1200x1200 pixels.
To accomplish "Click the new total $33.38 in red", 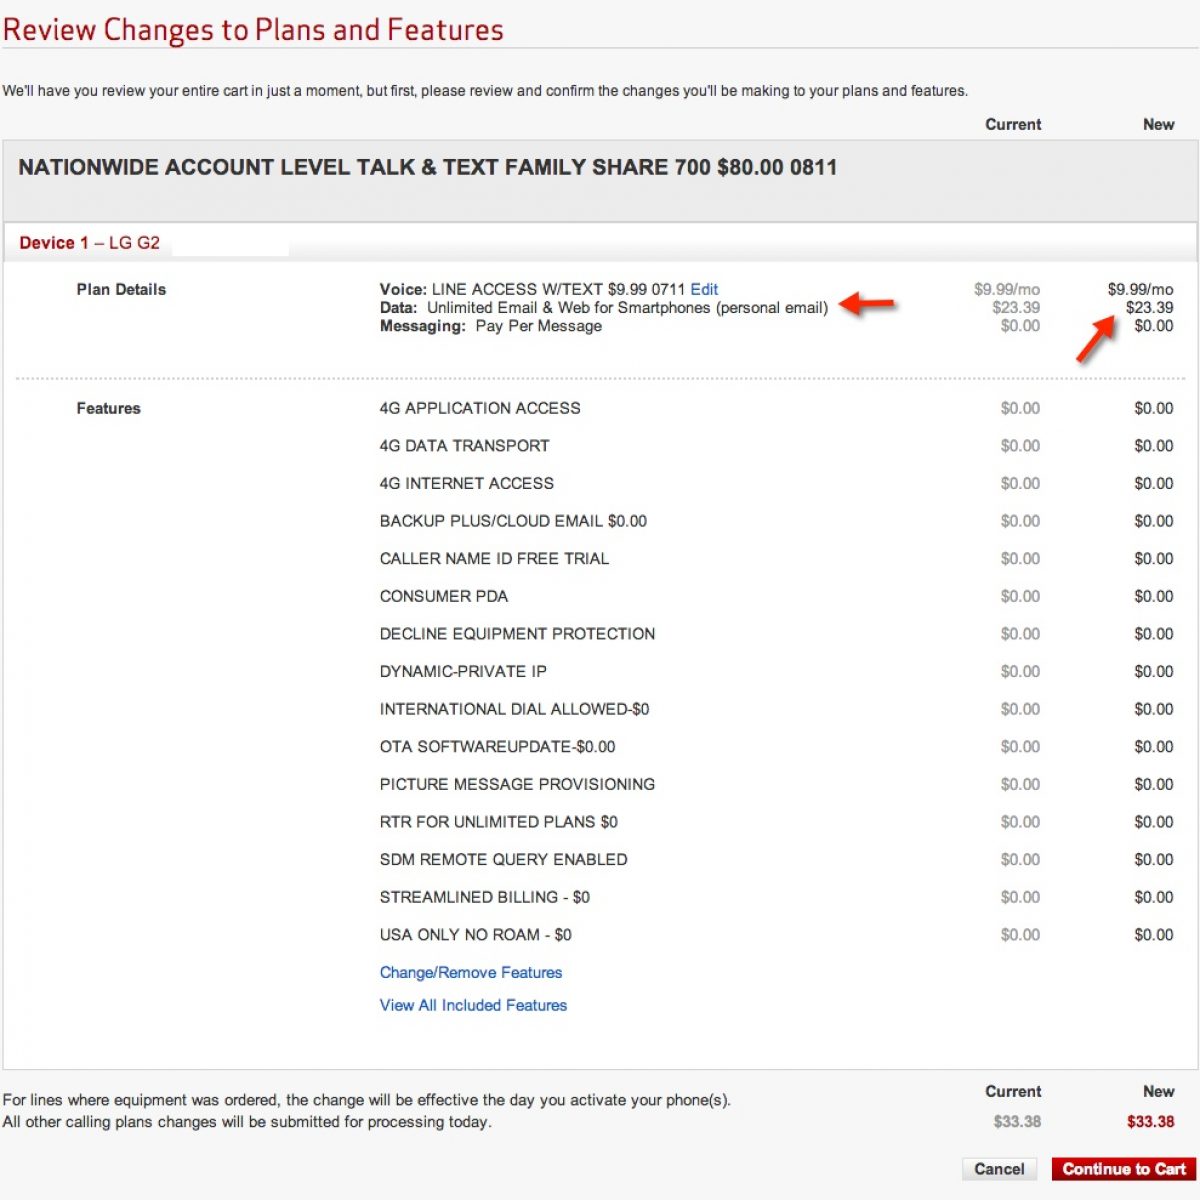I will pos(1150,1122).
